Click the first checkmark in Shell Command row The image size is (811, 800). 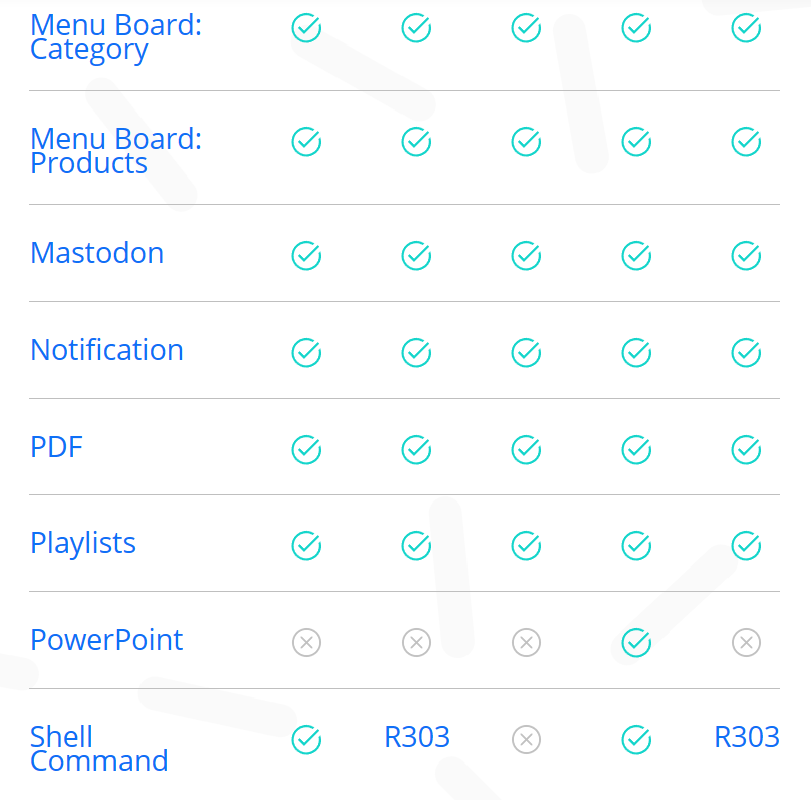(x=306, y=739)
